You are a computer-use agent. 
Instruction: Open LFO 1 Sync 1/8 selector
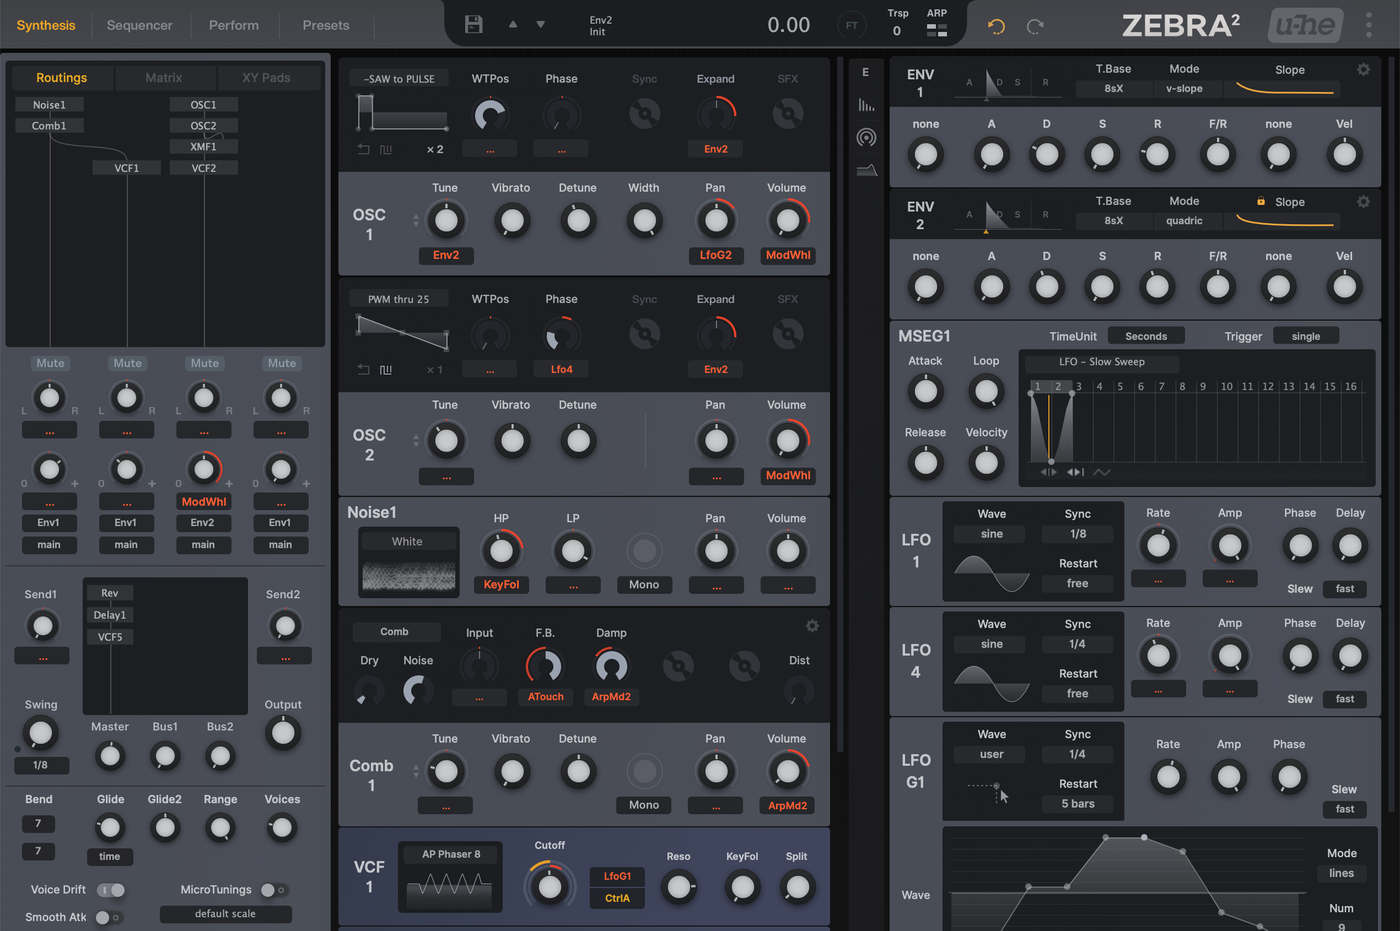tap(1077, 534)
